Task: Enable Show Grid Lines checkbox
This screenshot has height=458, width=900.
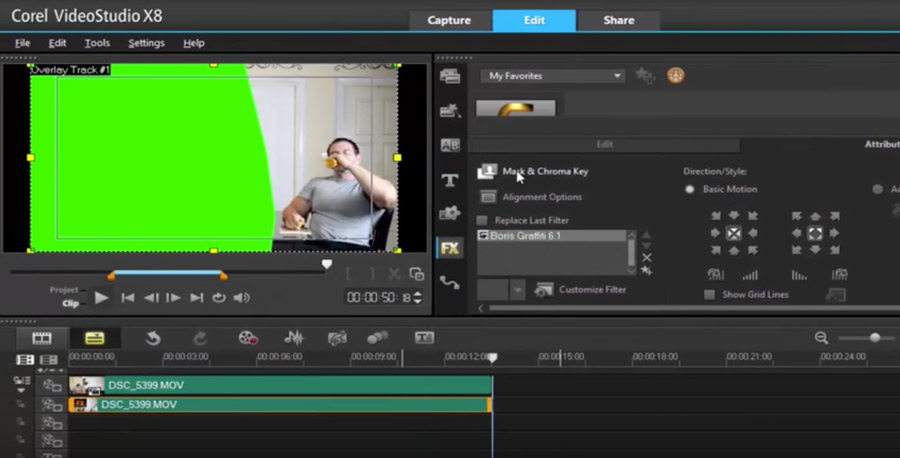Action: coord(709,294)
